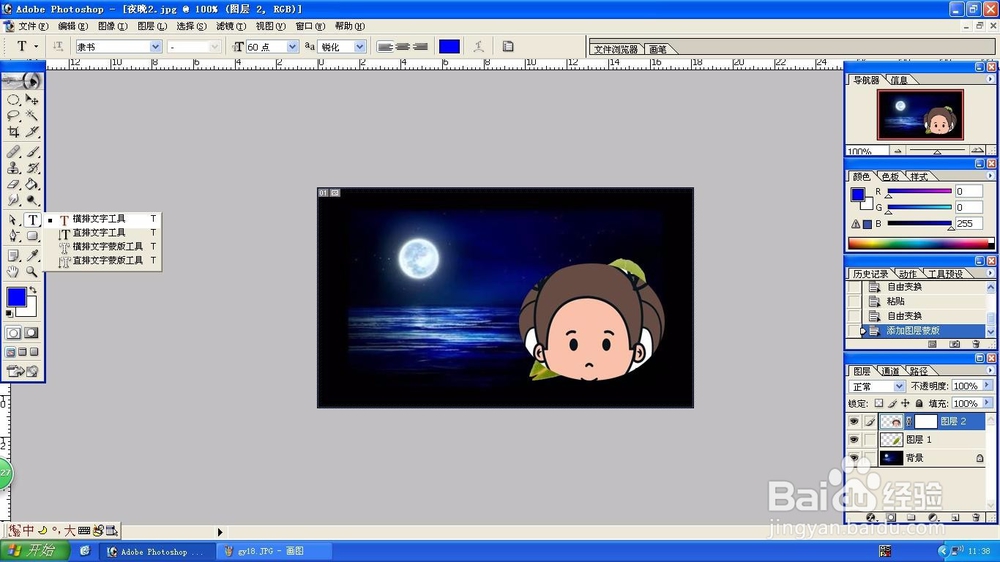Hide layer 图层 2 with eye icon

click(854, 422)
